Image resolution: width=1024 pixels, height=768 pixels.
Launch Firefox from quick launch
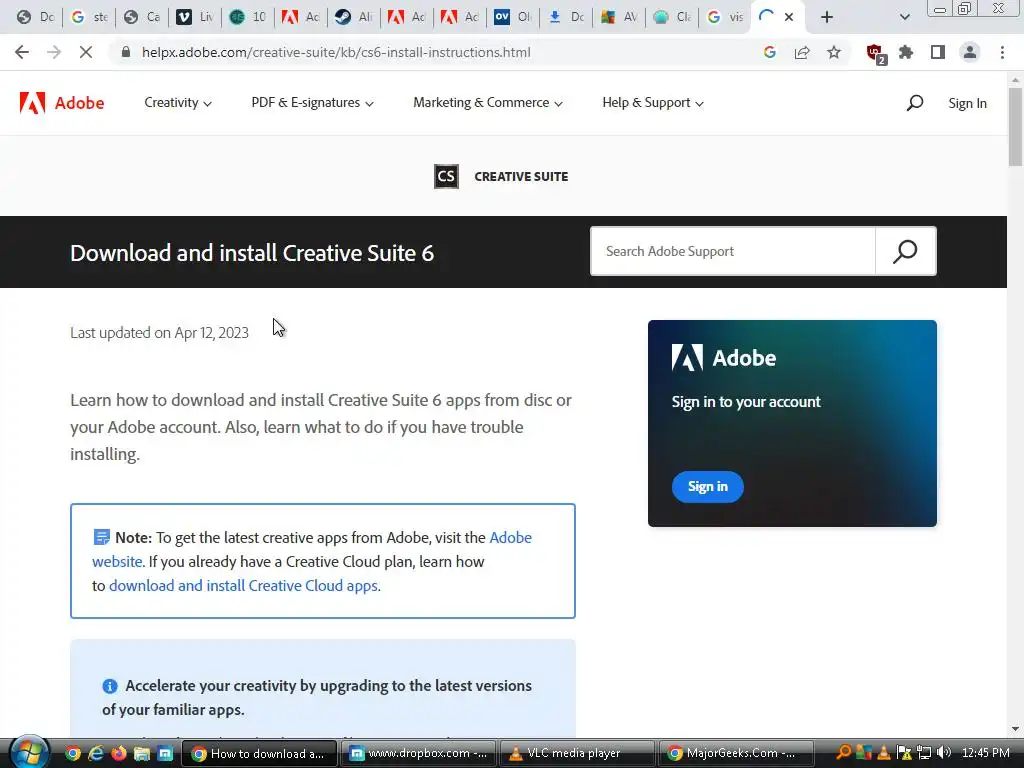click(119, 754)
